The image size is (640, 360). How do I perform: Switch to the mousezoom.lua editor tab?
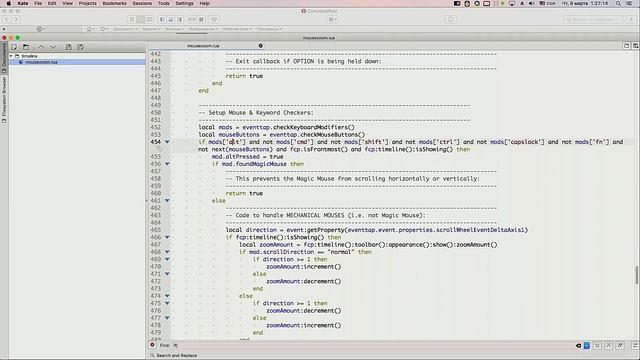(x=203, y=46)
